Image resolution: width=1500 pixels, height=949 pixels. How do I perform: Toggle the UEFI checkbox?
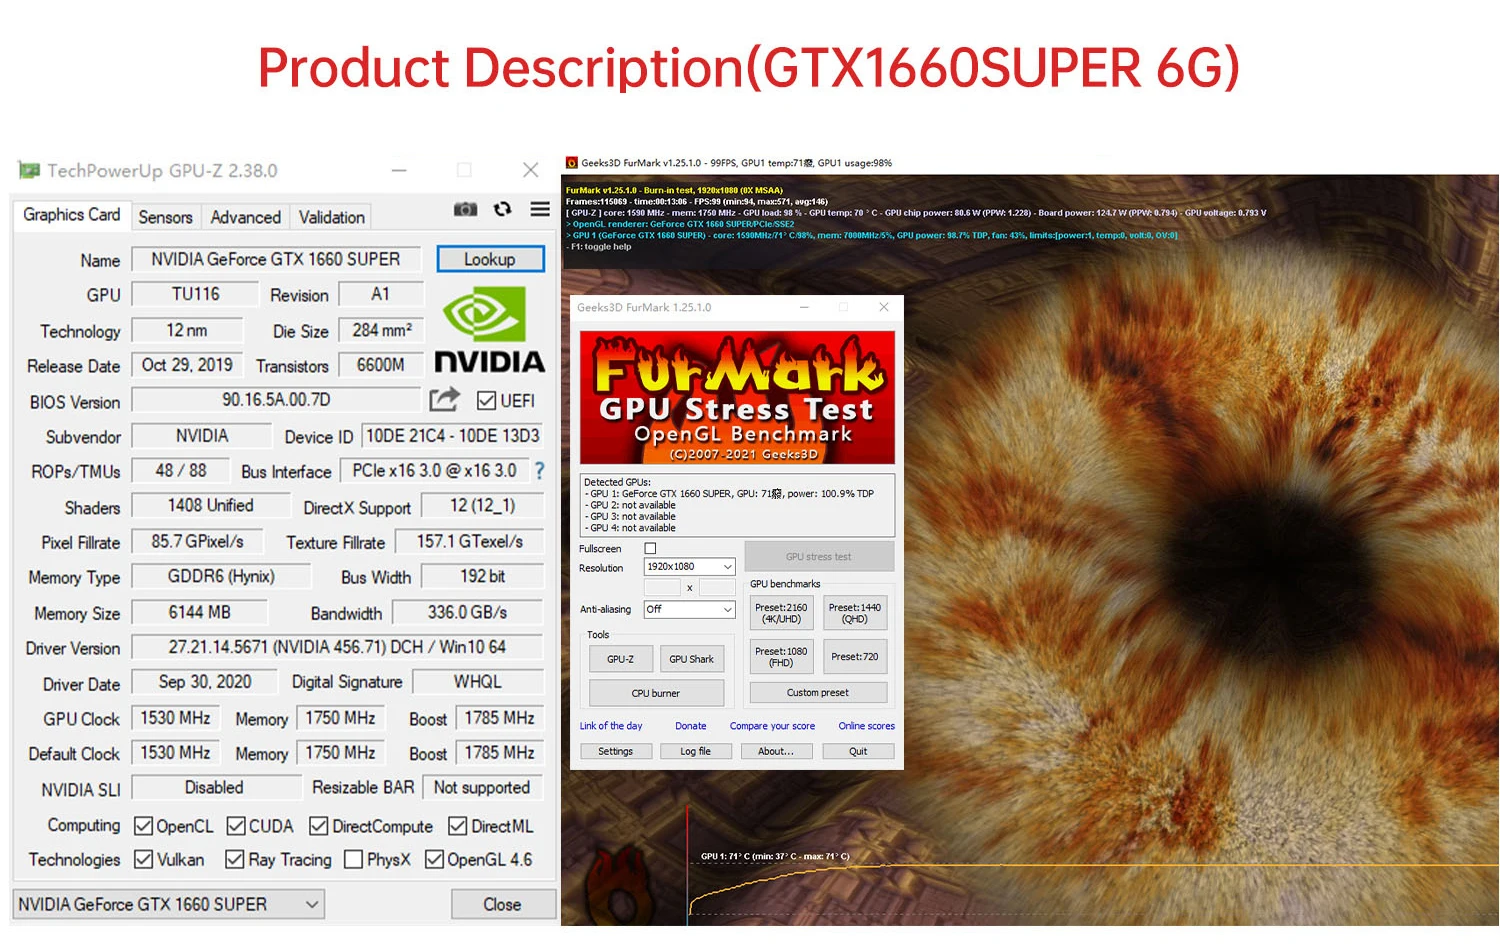tap(487, 400)
